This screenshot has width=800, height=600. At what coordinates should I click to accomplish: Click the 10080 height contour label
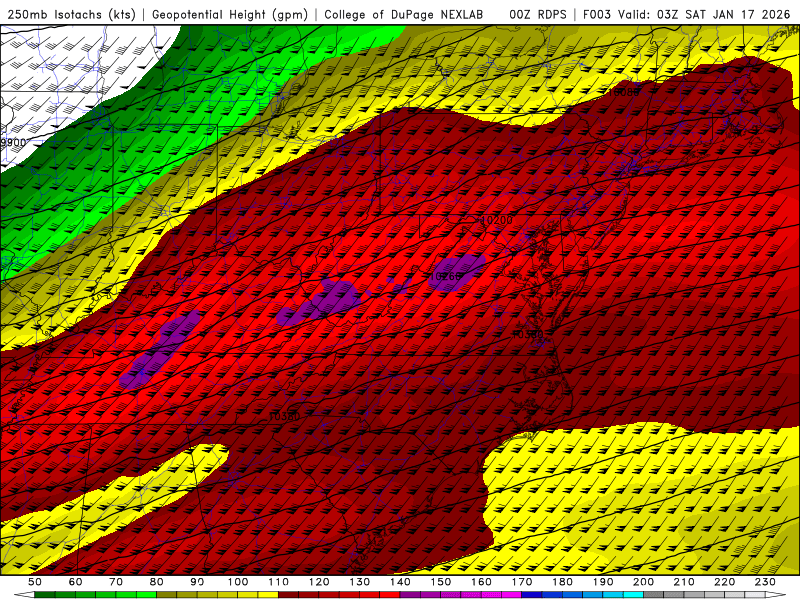[x=623, y=92]
